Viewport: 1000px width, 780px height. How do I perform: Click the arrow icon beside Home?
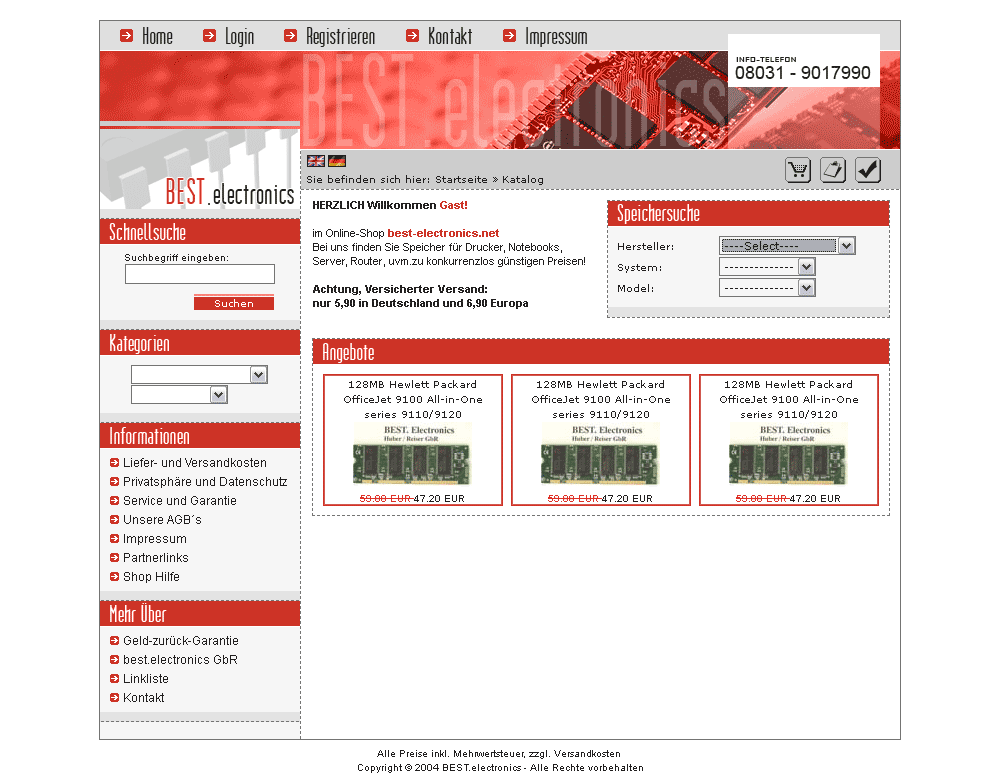(x=126, y=36)
